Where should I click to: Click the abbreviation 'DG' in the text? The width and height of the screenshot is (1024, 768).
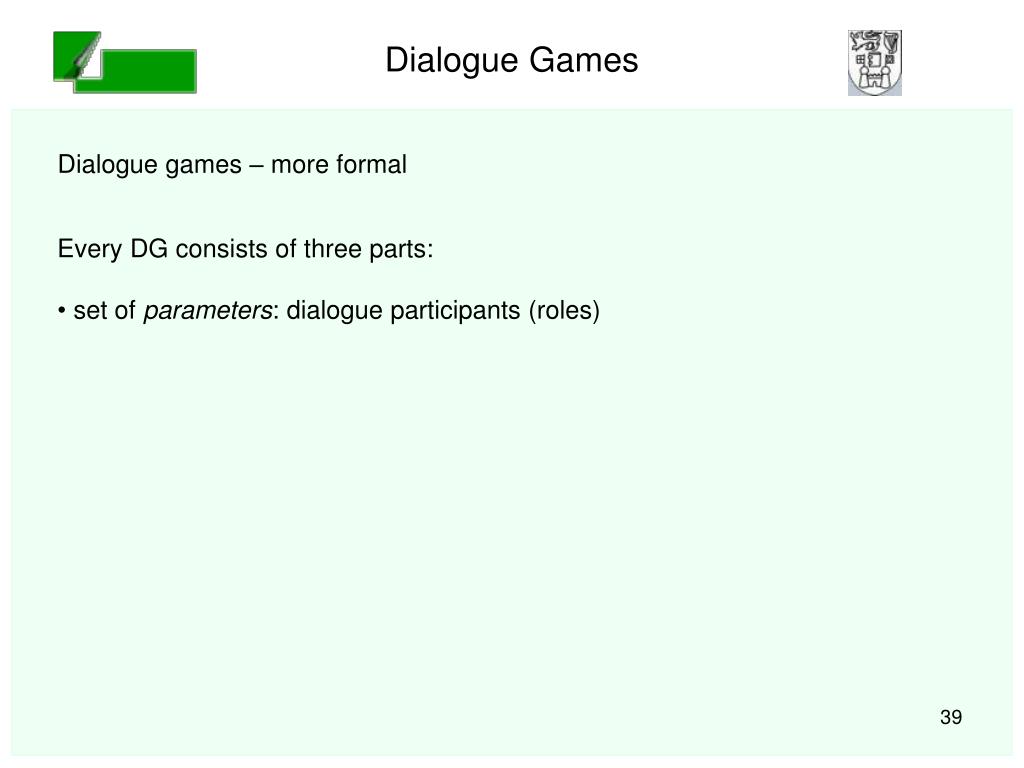[x=149, y=249]
